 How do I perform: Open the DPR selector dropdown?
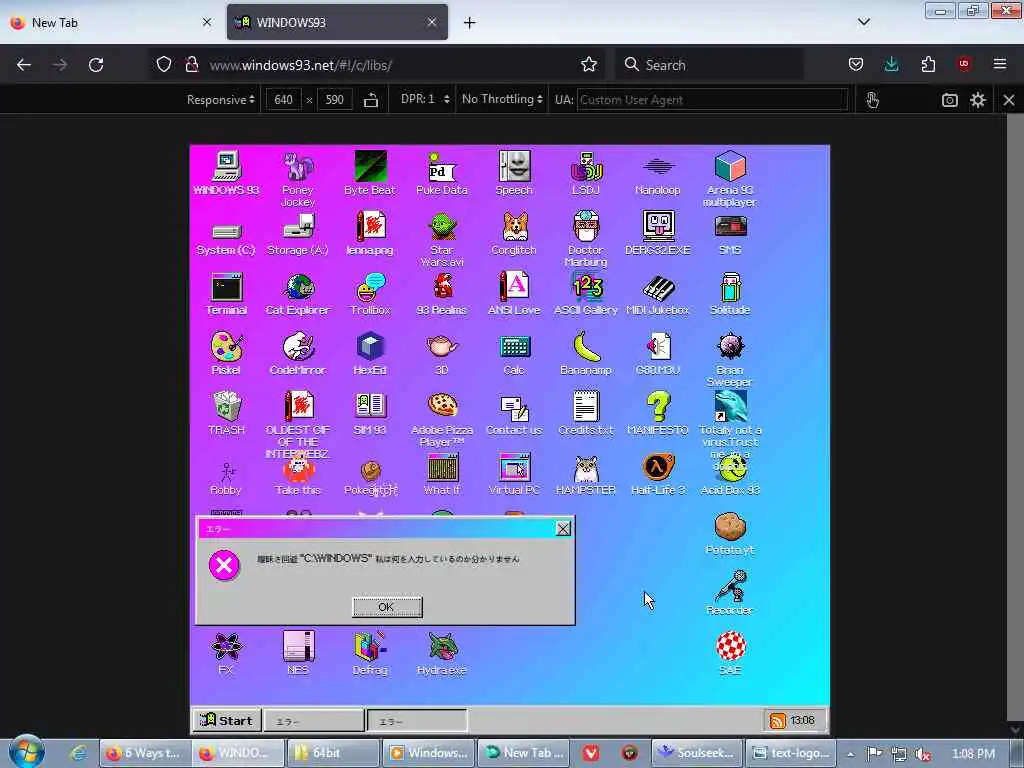pos(425,99)
